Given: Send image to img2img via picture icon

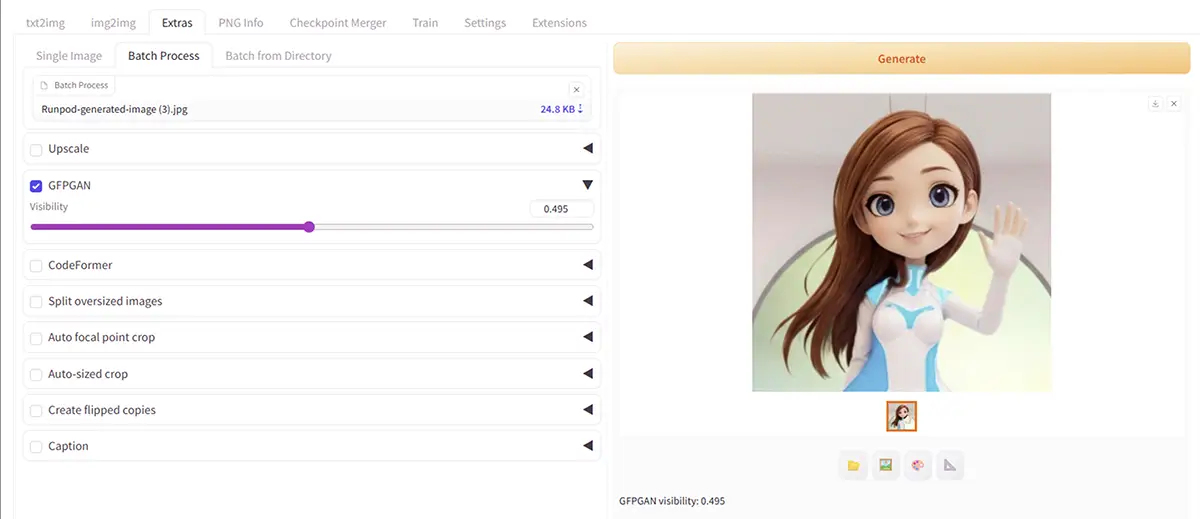Looking at the screenshot, I should point(885,465).
